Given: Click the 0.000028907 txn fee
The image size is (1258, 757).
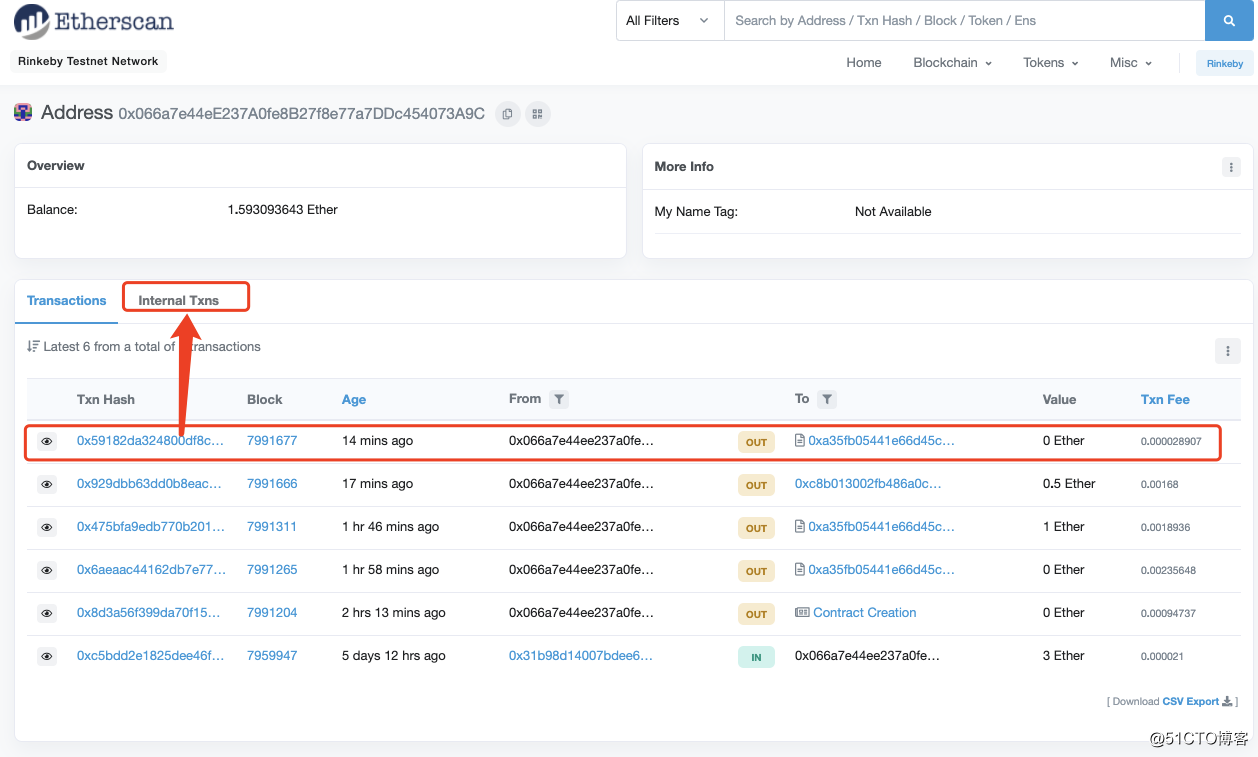Looking at the screenshot, I should coord(1171,441).
